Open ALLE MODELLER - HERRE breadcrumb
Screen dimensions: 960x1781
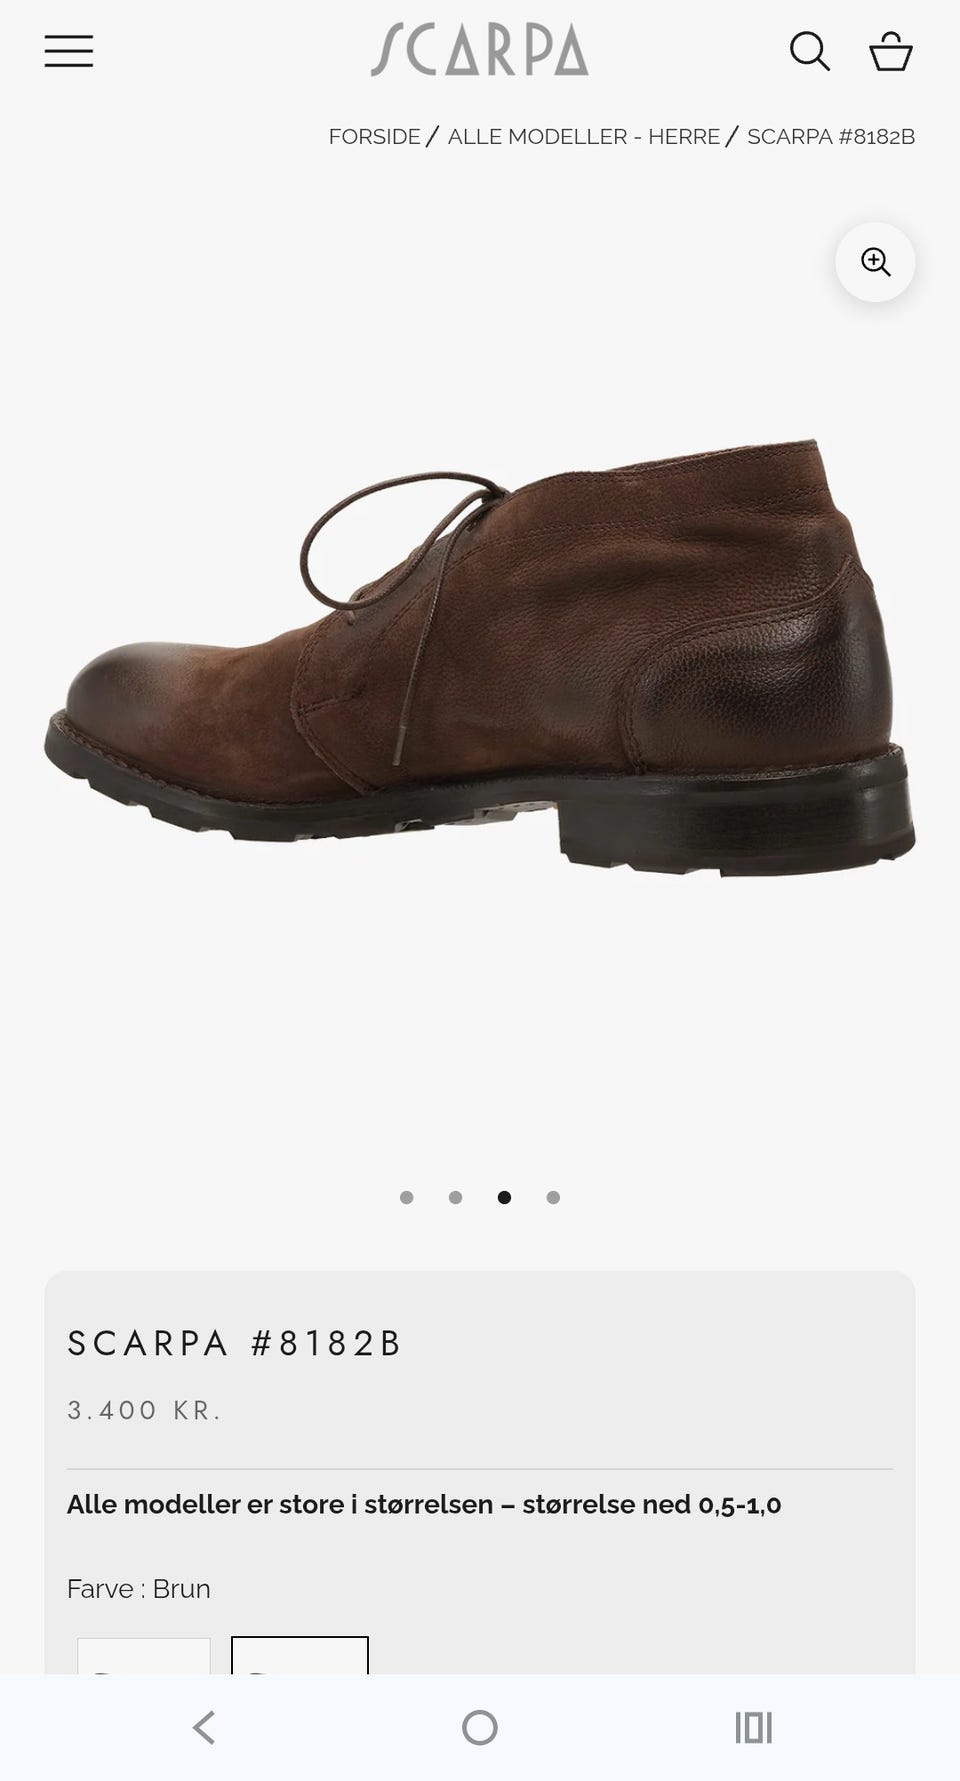coord(584,137)
